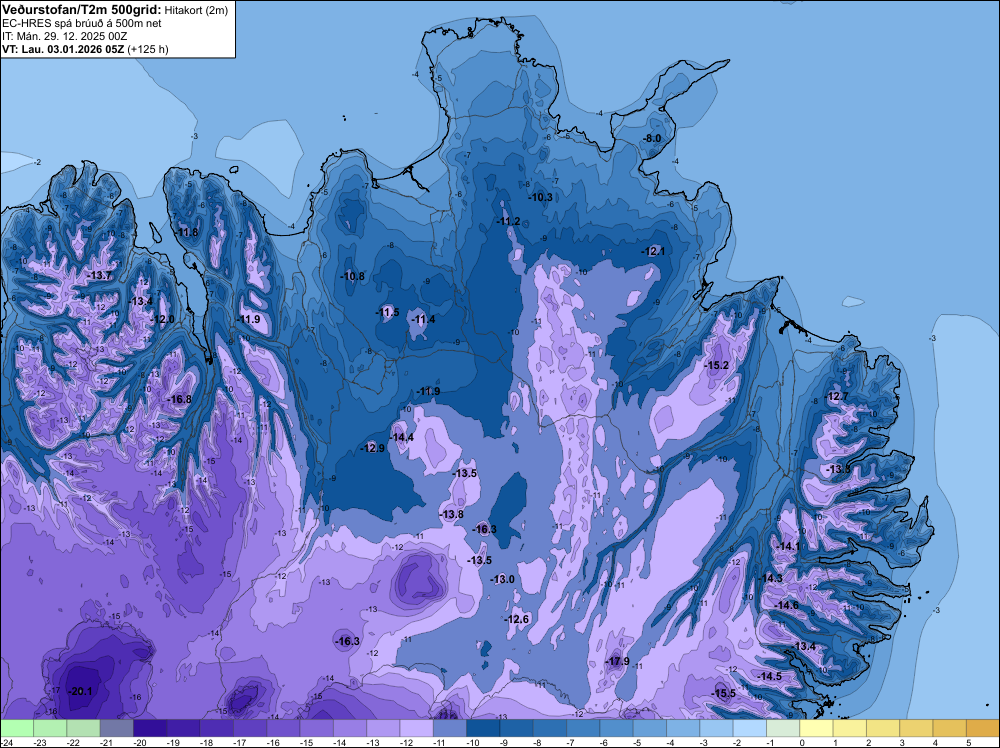Select the legend swatch above the -23 label
This screenshot has height=748, width=1000.
click(x=50, y=728)
